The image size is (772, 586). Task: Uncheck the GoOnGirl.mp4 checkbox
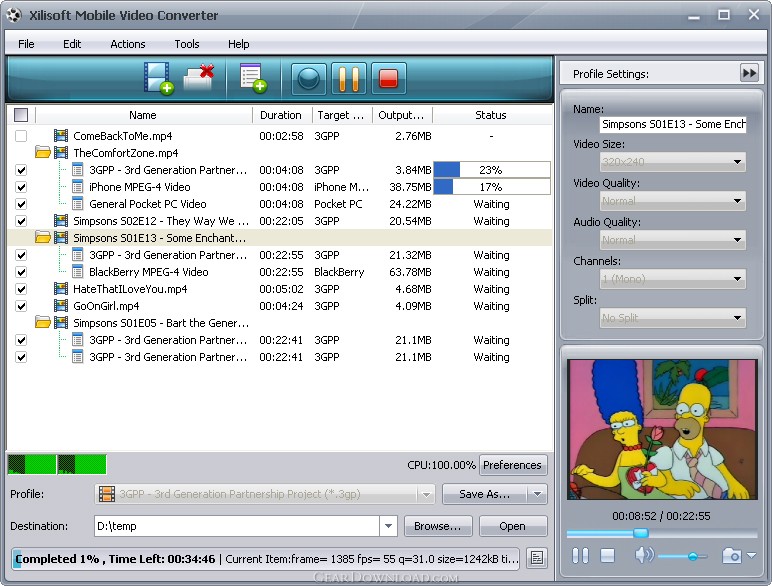point(21,306)
